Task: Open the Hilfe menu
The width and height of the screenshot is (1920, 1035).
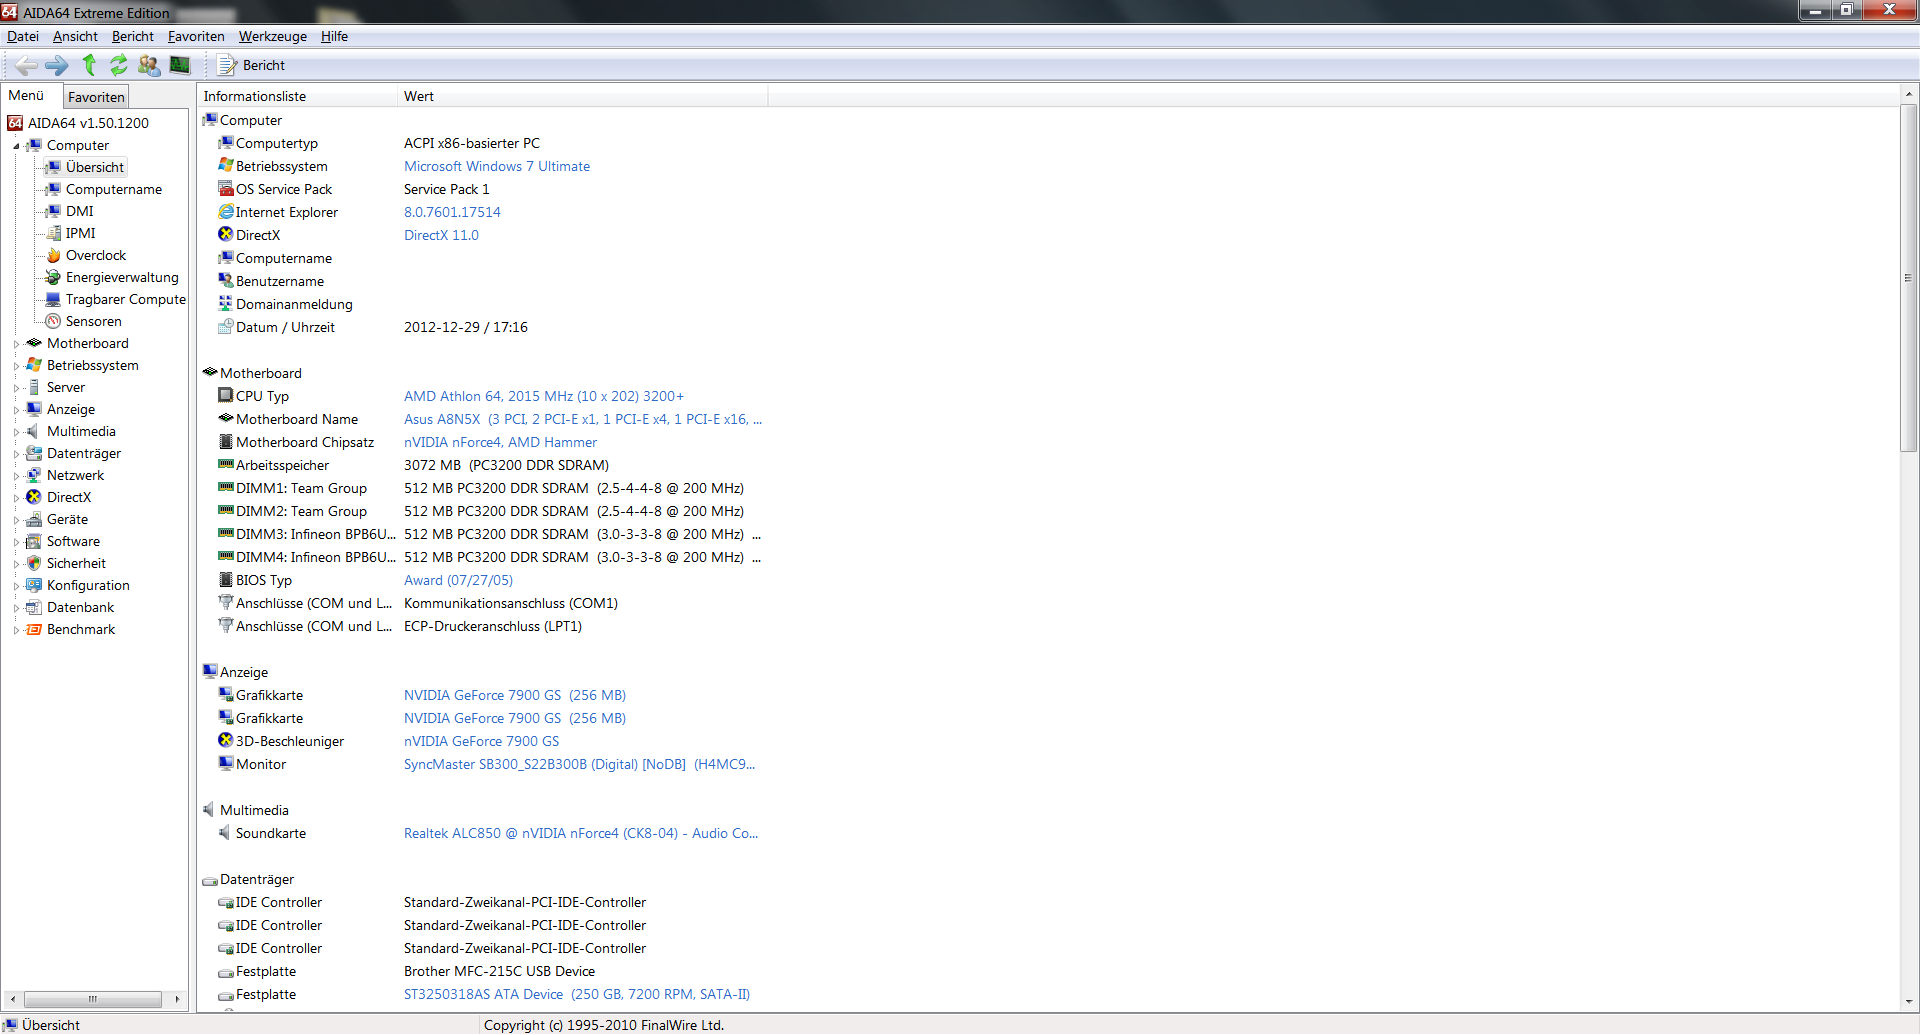Action: (x=334, y=36)
